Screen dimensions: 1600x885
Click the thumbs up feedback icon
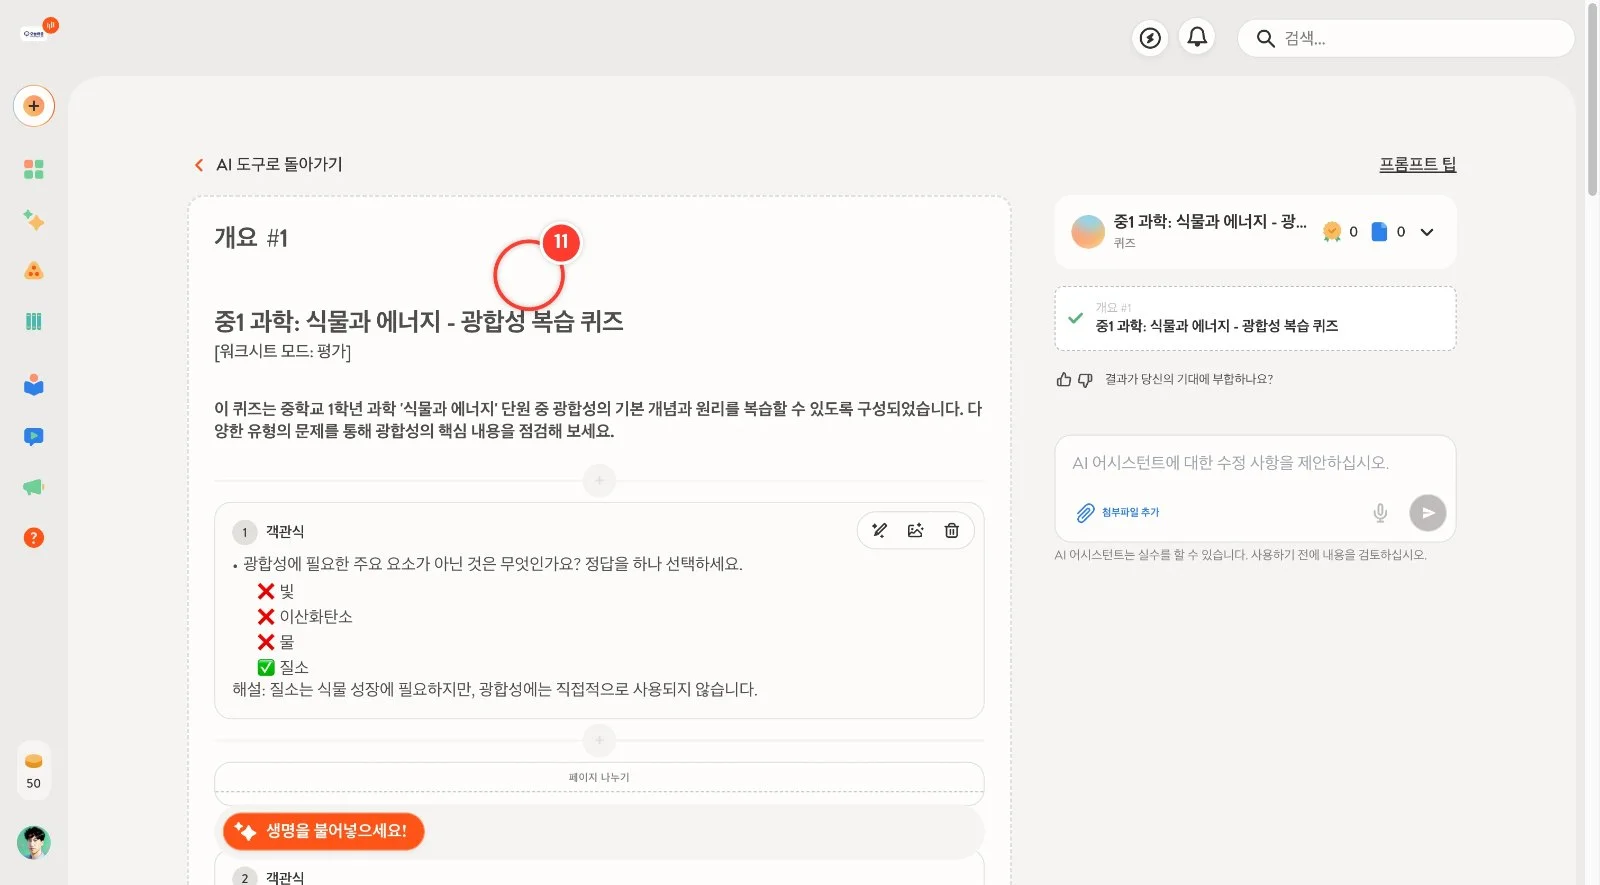(x=1064, y=380)
